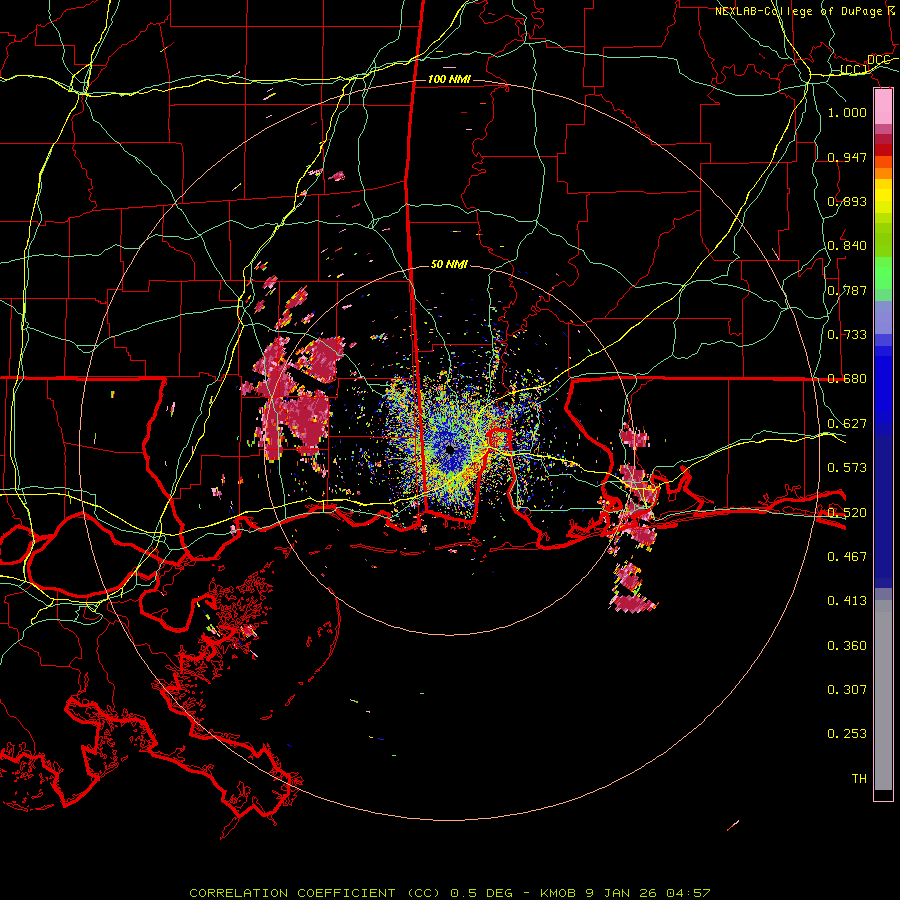Click the 50 NMI range ring label
The height and width of the screenshot is (900, 900).
(449, 264)
